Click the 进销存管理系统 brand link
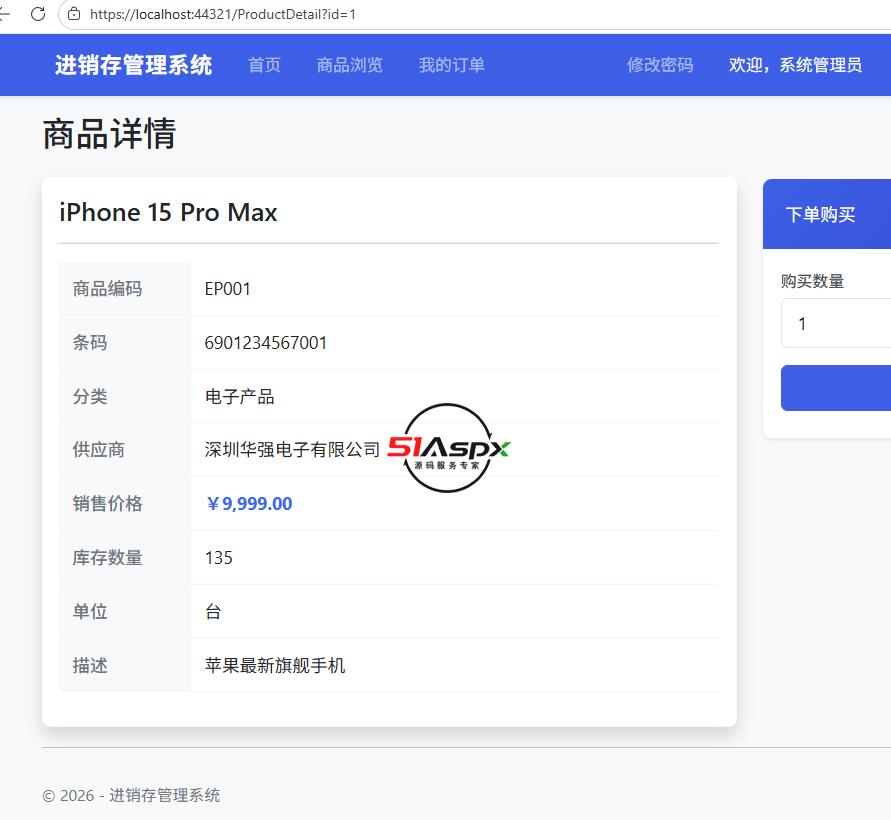 tap(134, 65)
